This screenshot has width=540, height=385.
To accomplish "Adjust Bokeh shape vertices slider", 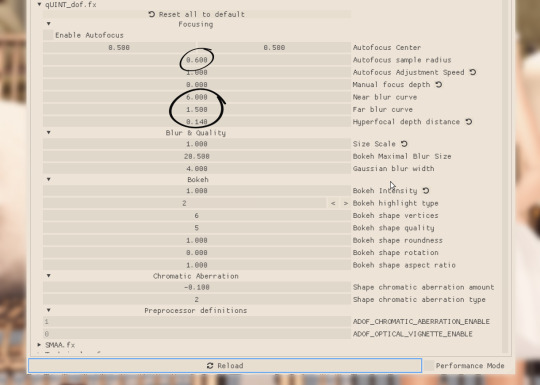I will (197, 216).
